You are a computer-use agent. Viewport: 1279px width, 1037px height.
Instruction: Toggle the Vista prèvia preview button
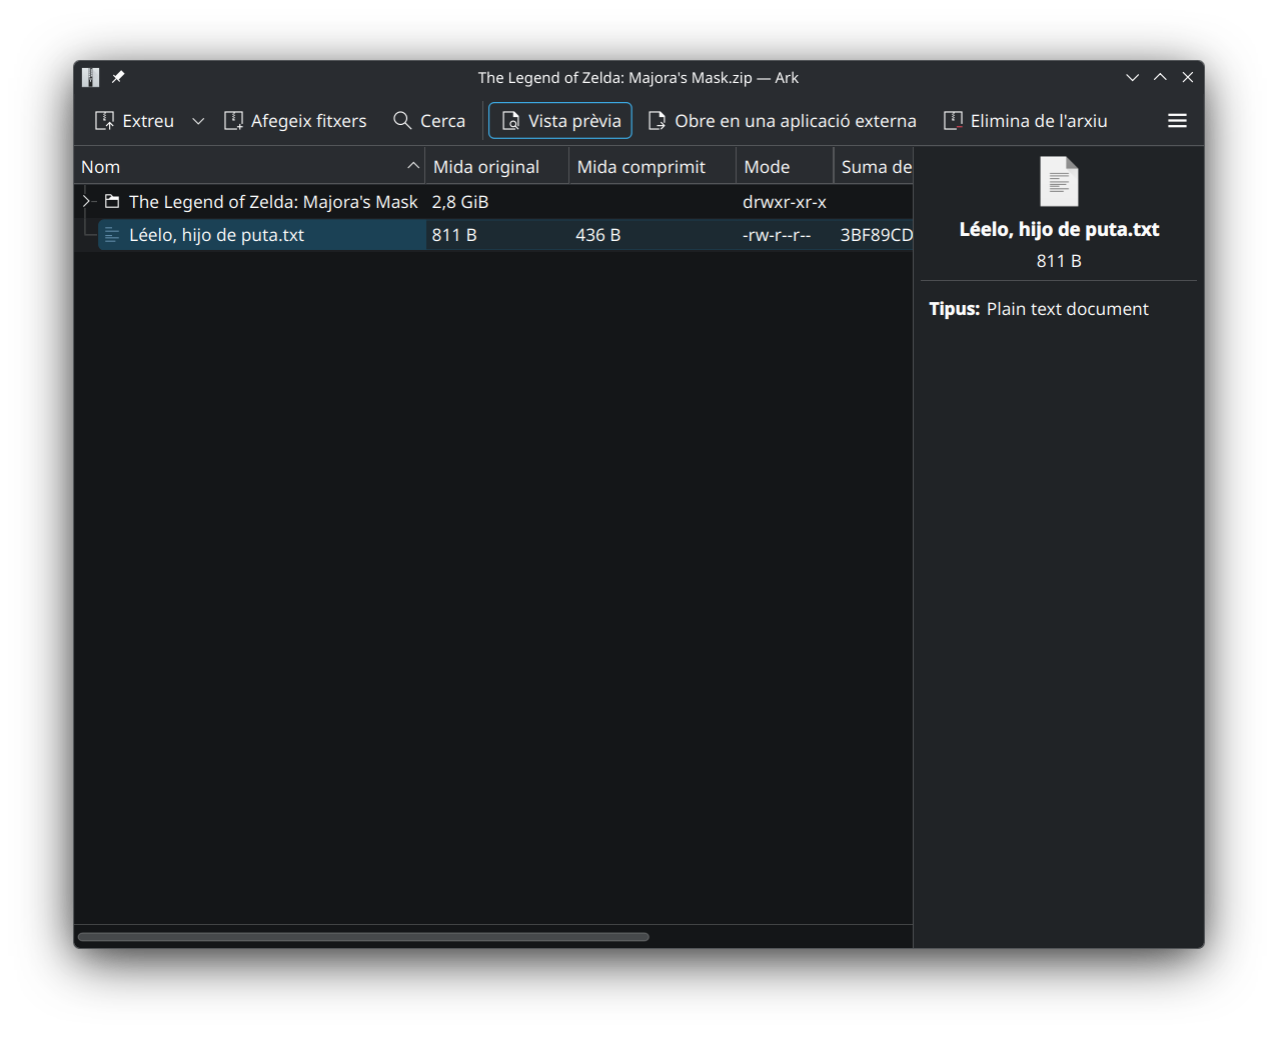pos(560,121)
